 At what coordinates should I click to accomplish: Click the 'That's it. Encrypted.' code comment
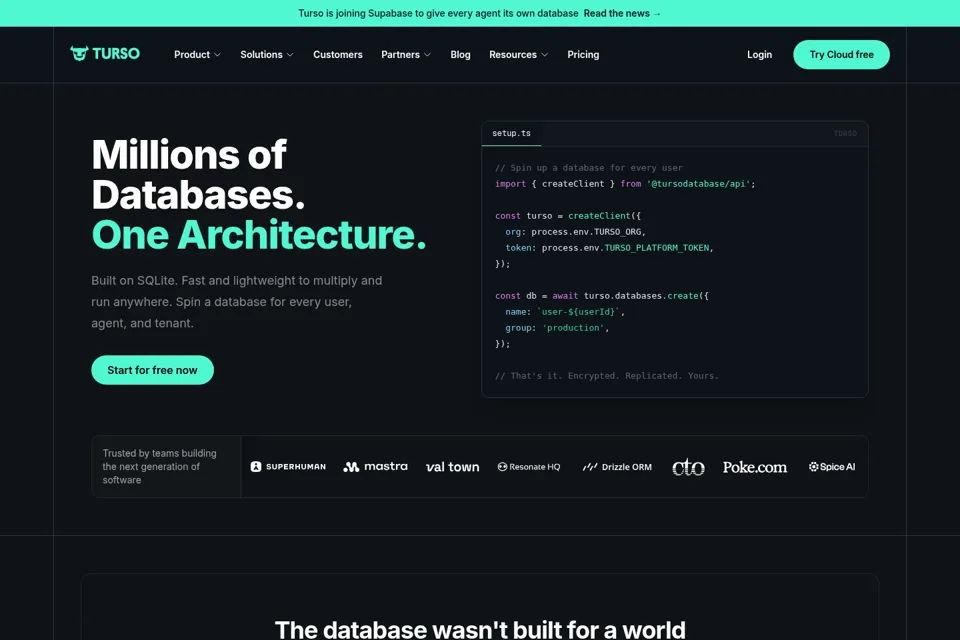coord(606,375)
